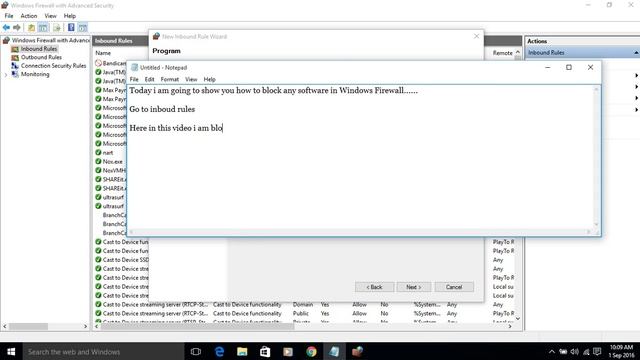Click the Forward arrow in the firewall toolbar
This screenshot has height=360, width=640.
tap(17, 27)
